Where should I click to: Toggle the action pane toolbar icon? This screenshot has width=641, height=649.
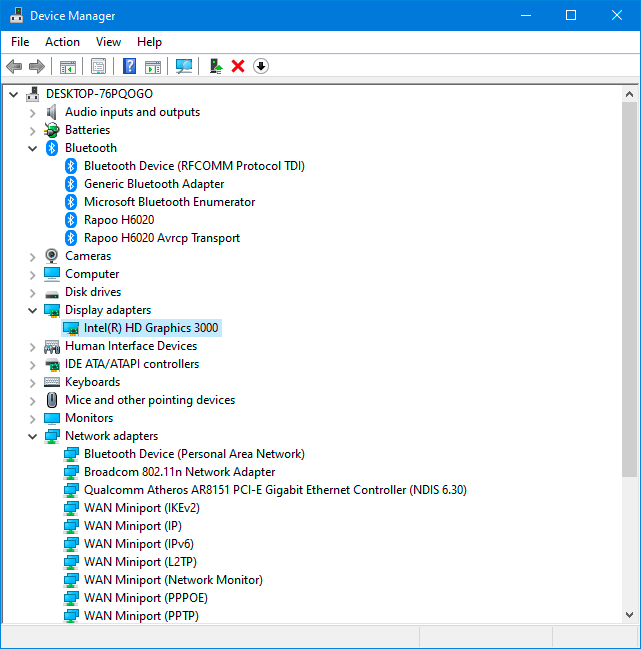coord(153,66)
